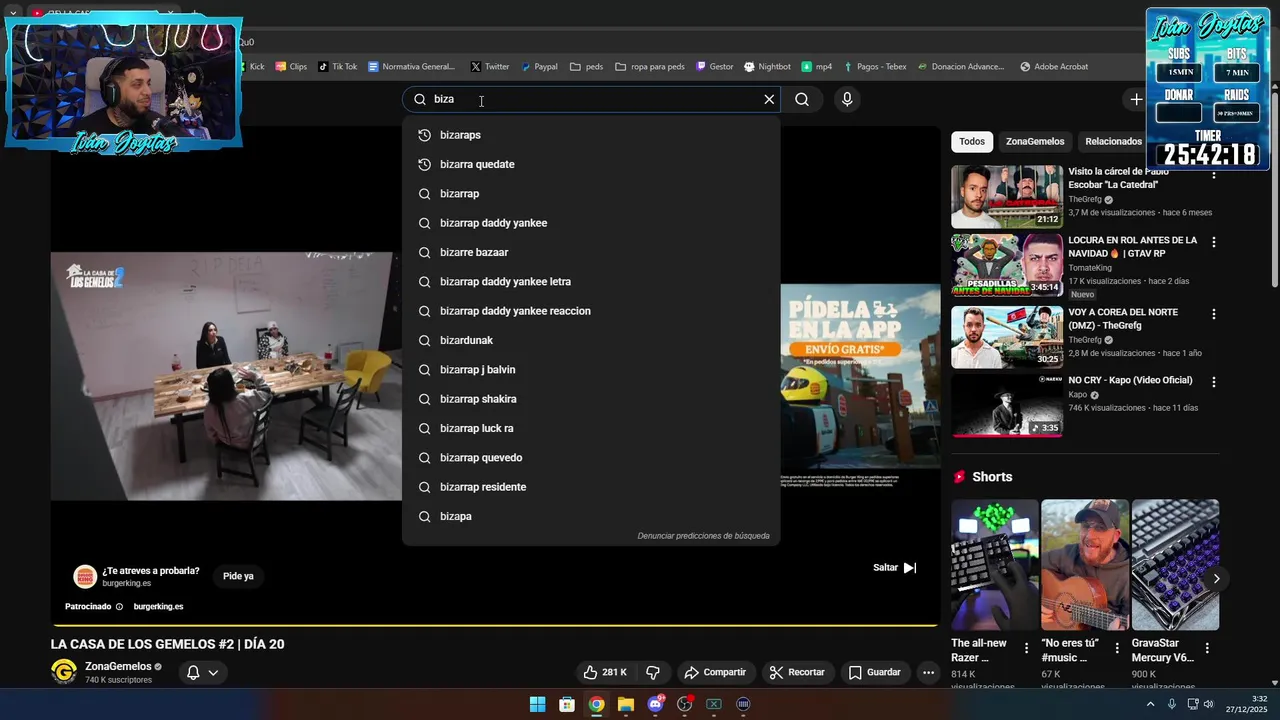Open 'NO CRY - Kapo' video thumbnail
This screenshot has height=720, width=1280.
click(1007, 405)
